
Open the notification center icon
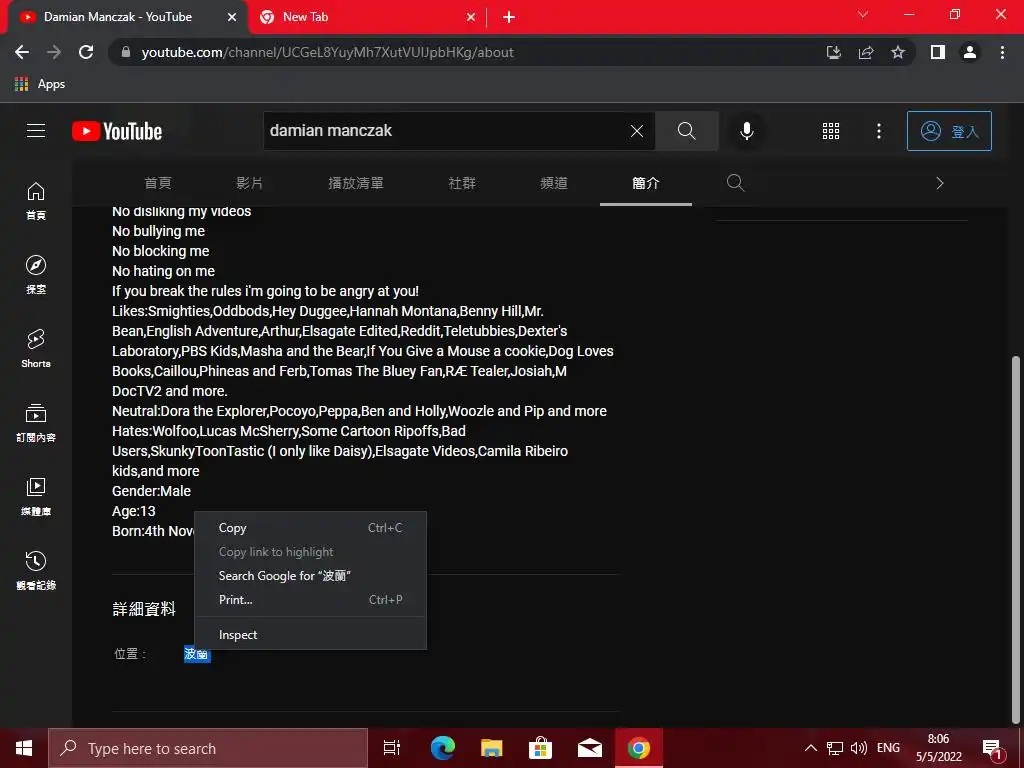[x=992, y=749]
